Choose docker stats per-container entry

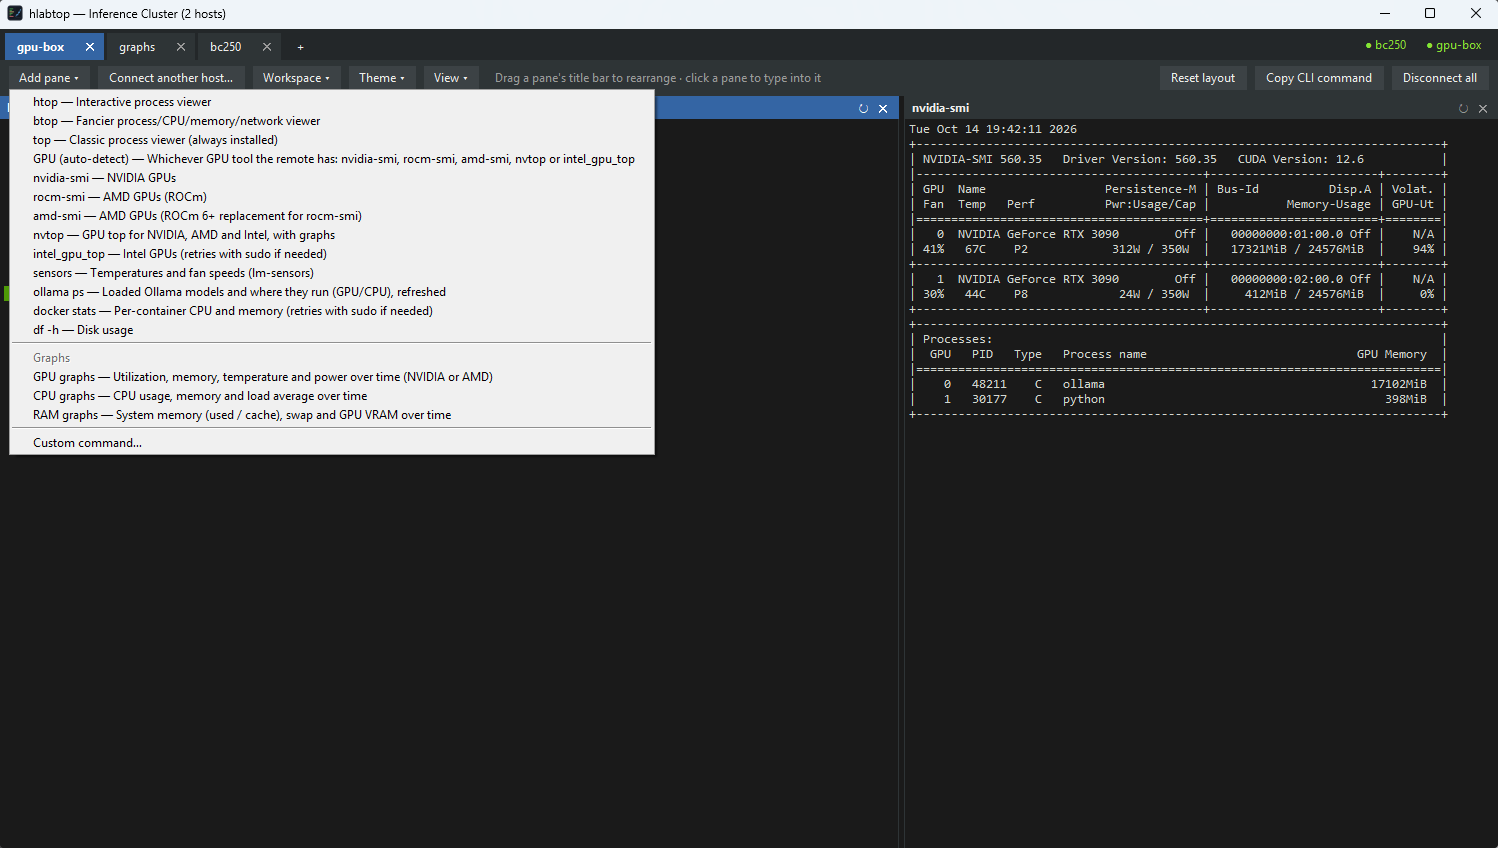(332, 311)
